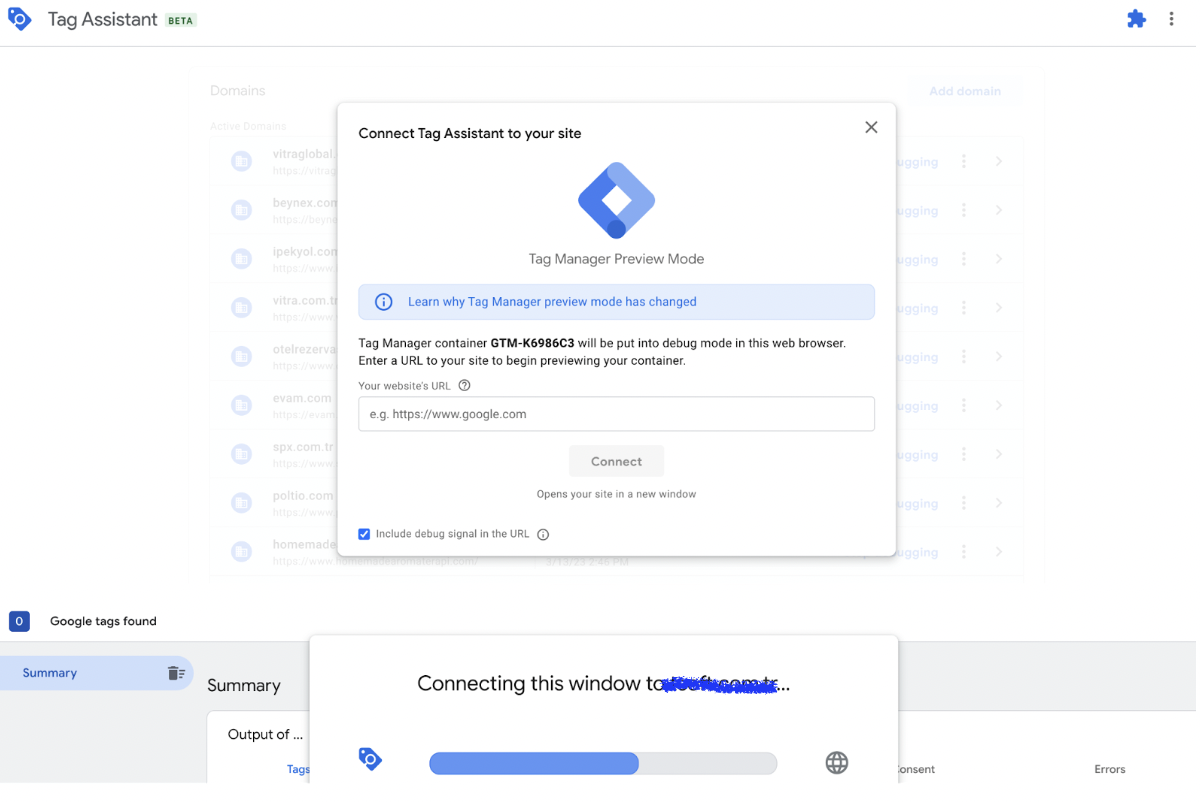
Task: Click the Tag Assistant logo icon
Action: point(20,19)
